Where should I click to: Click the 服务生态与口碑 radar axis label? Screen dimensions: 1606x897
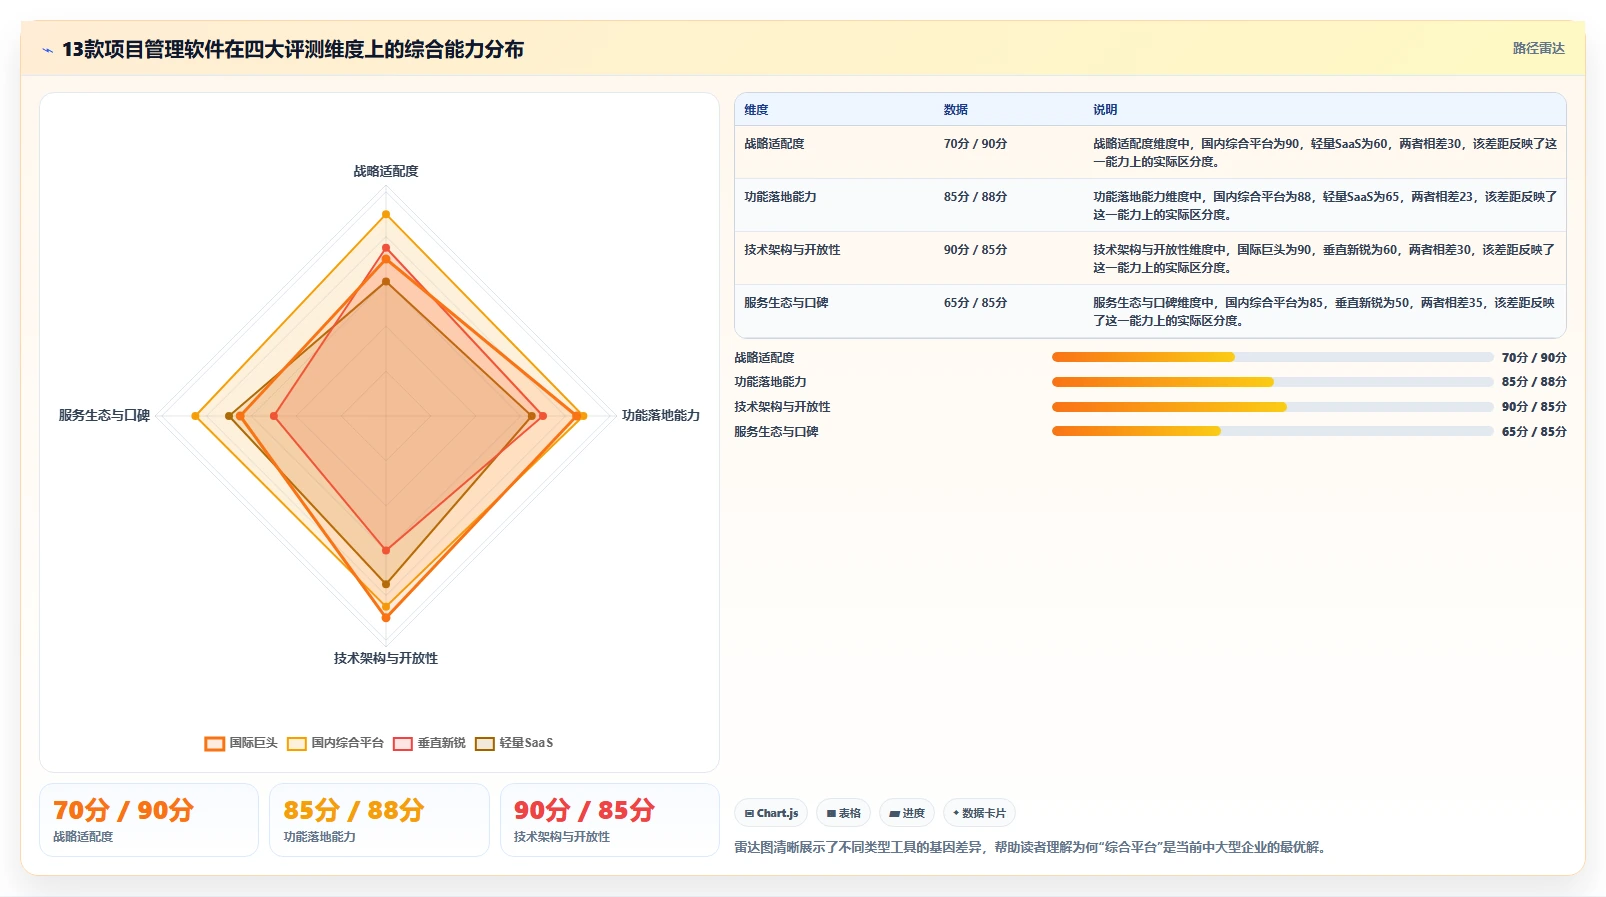pos(104,415)
